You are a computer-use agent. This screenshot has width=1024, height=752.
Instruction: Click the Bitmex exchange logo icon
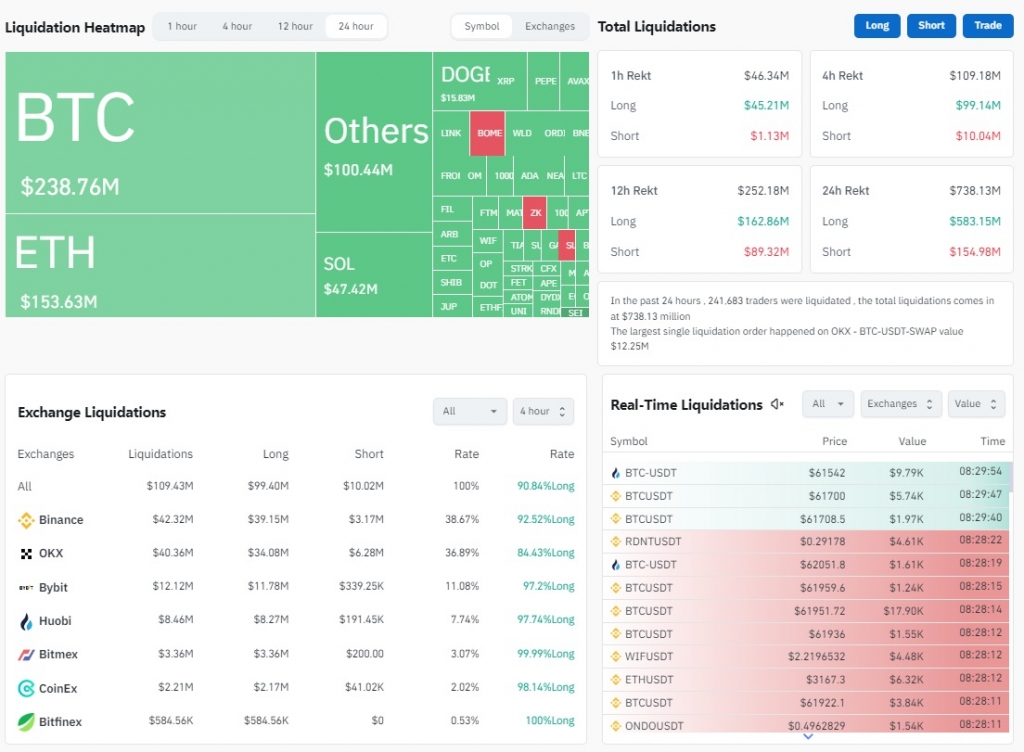[26, 654]
